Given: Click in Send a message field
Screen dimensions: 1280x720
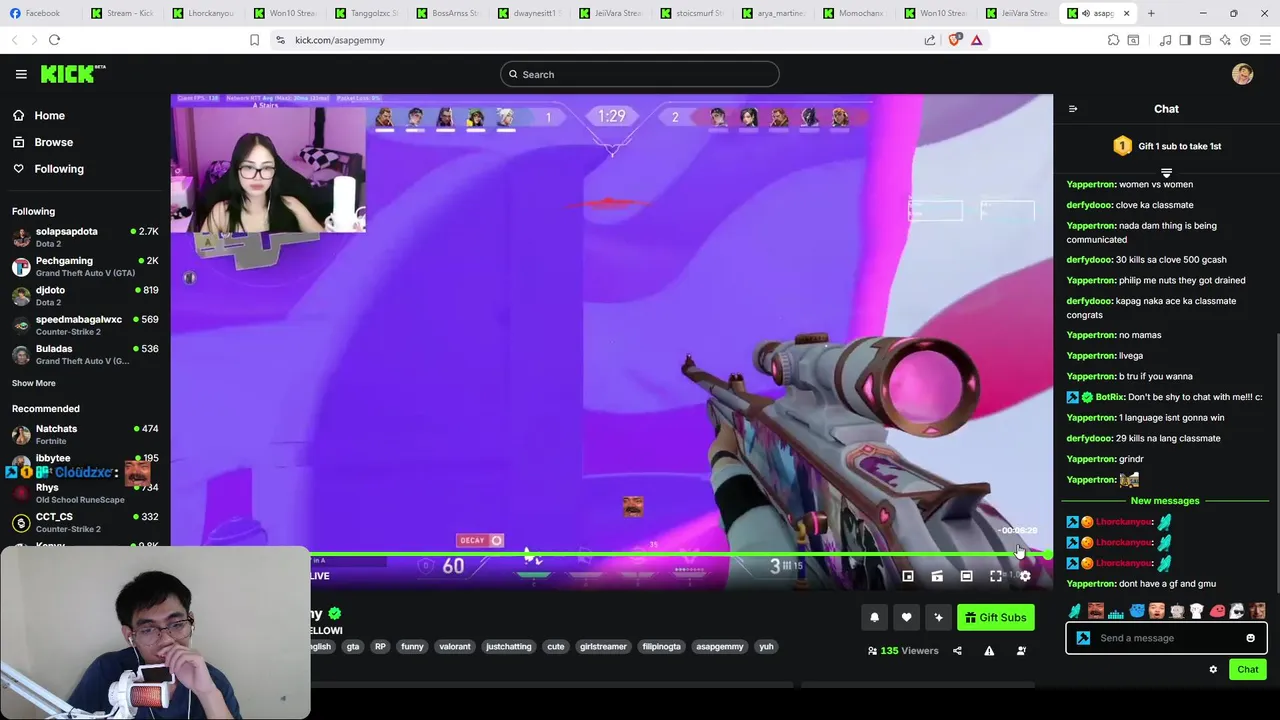Looking at the screenshot, I should coord(1165,638).
